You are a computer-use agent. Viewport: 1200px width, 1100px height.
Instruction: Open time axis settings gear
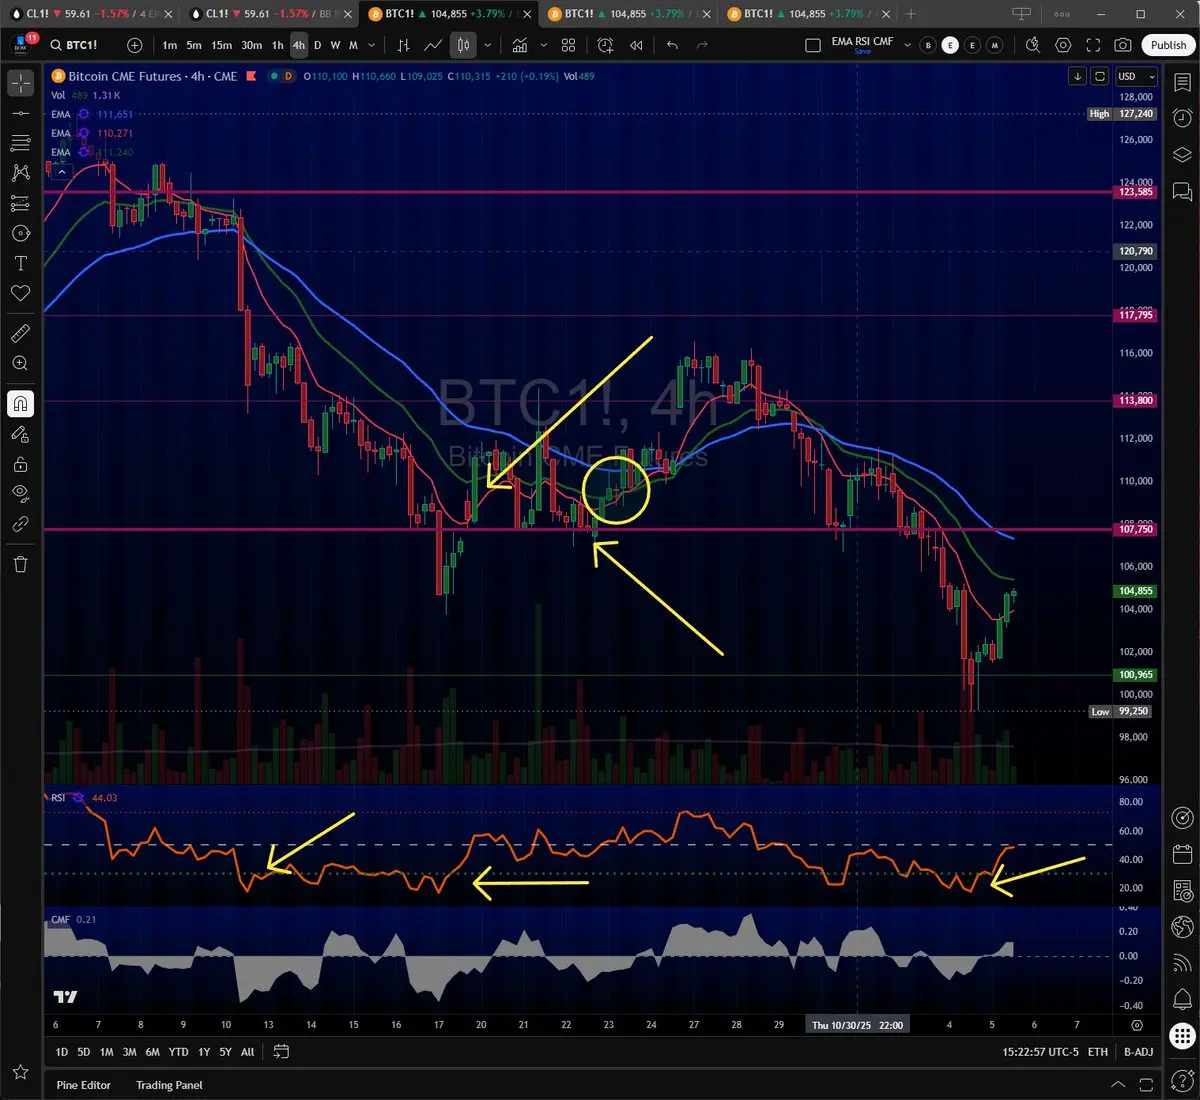pyautogui.click(x=1137, y=1025)
